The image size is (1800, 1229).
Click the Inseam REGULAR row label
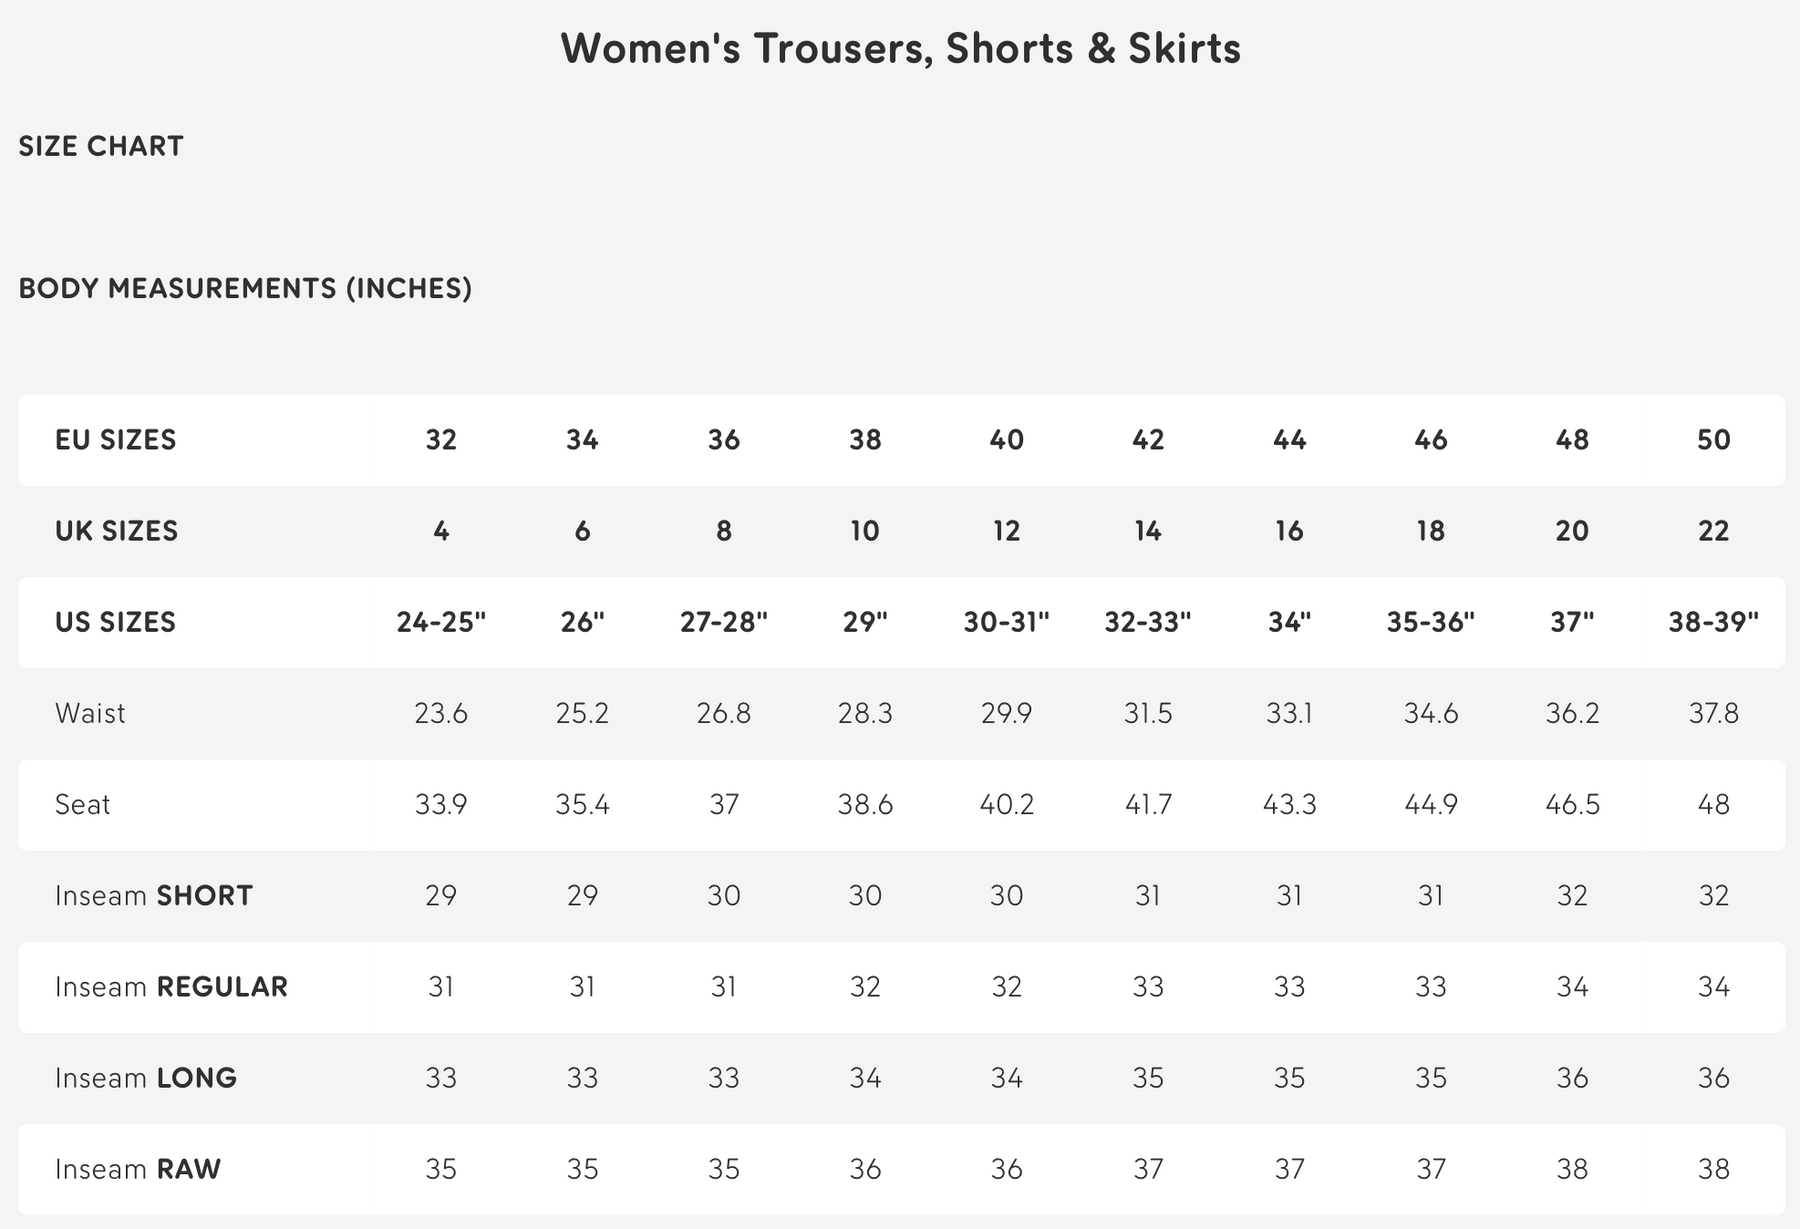tap(171, 987)
